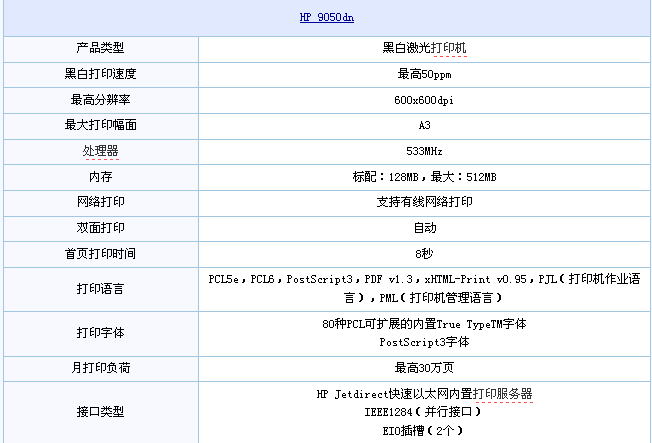Select the 8秒 value cell
The image size is (652, 443).
[x=425, y=254]
